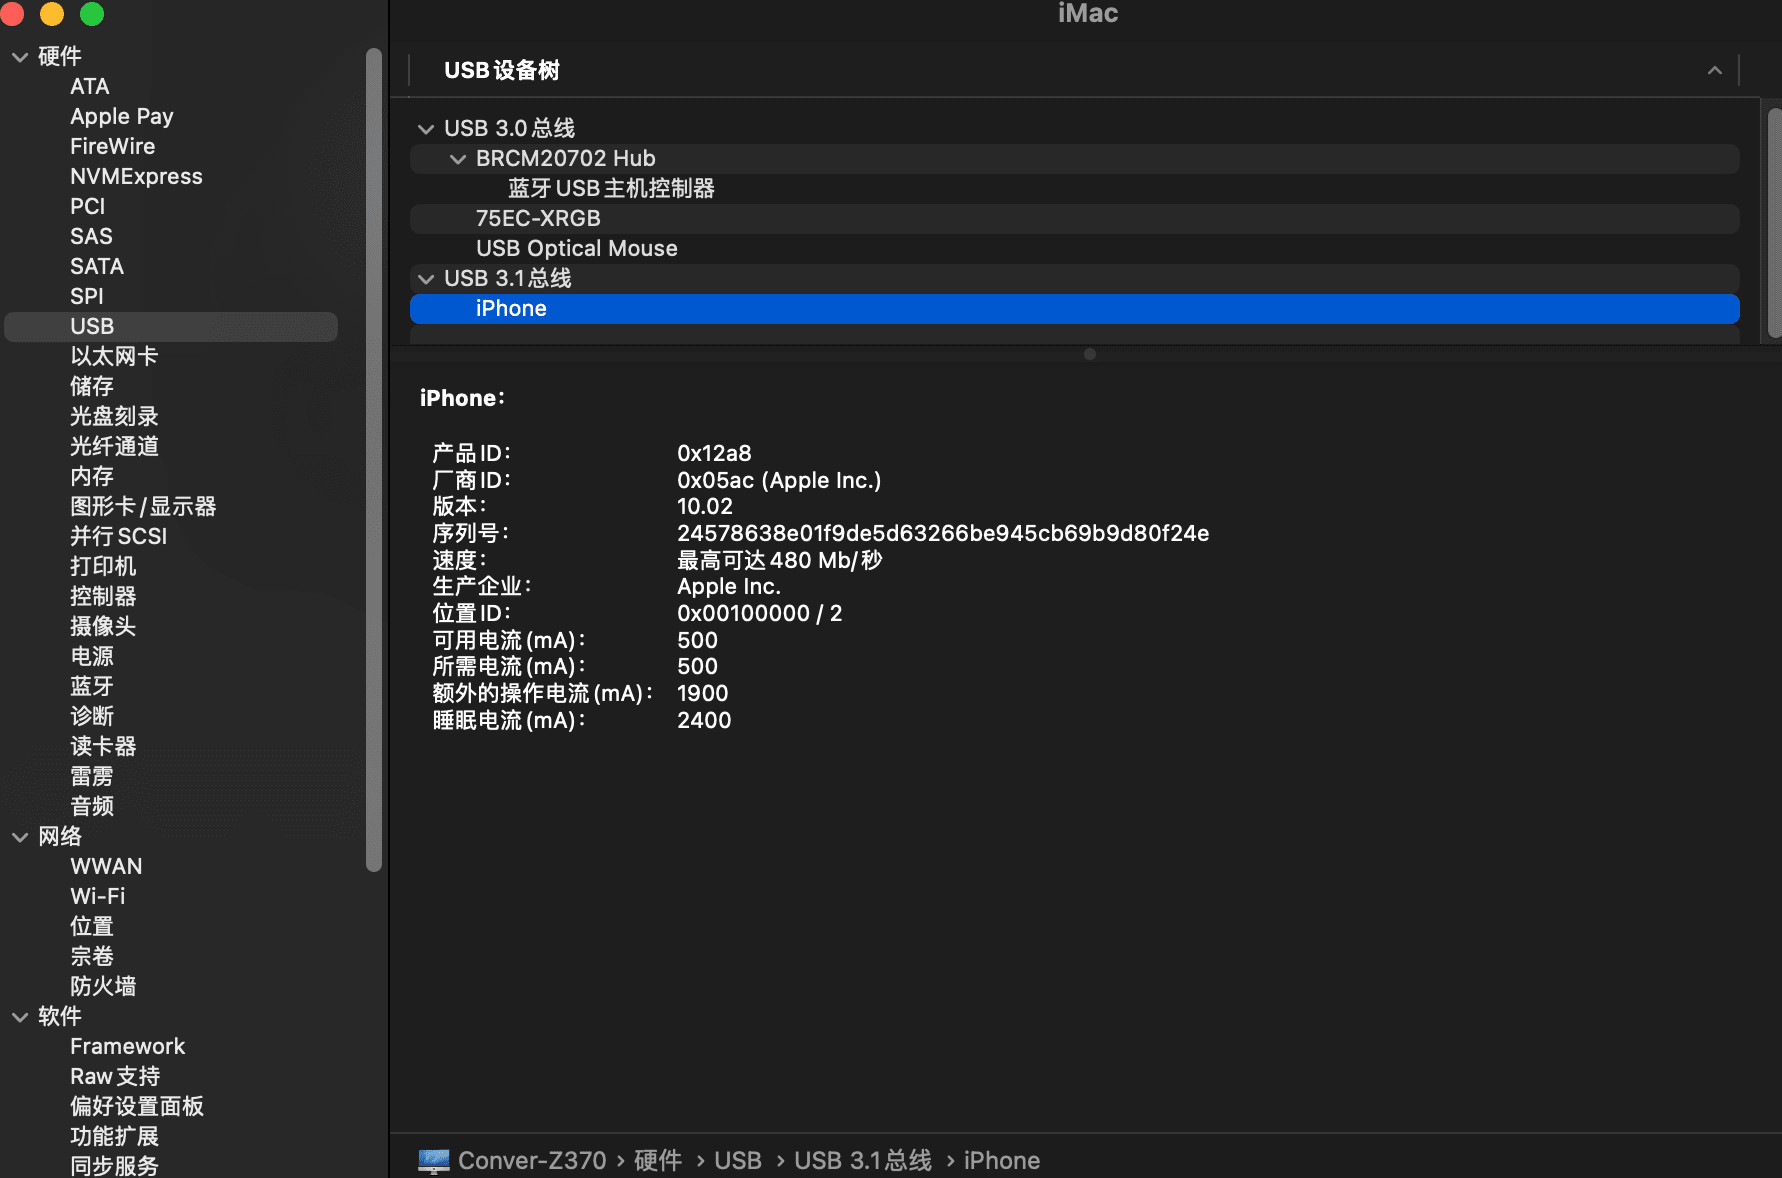This screenshot has height=1178, width=1782.
Task: Open Raw 支持 under 软件
Action: [x=115, y=1077]
